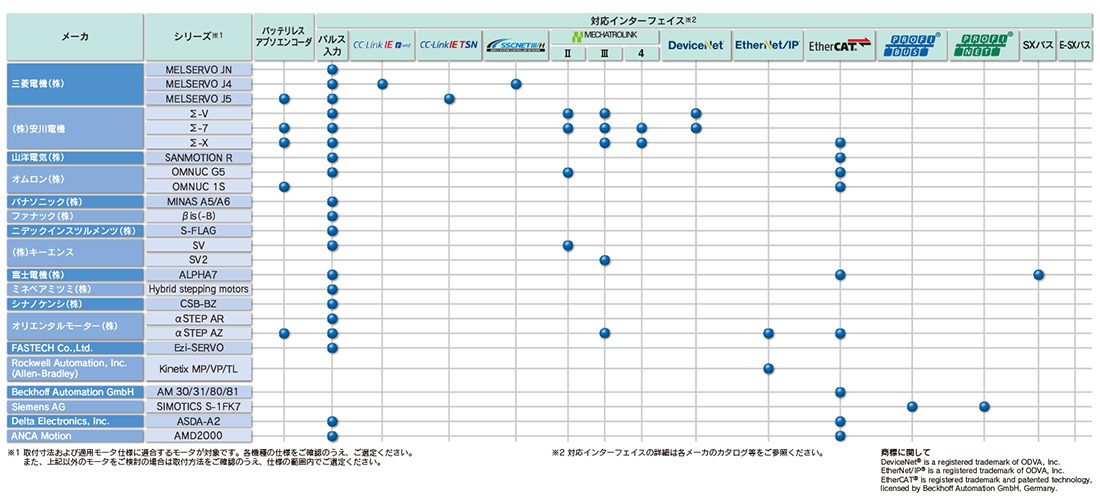This screenshot has width=1100, height=504.
Task: Click the オリエンタルモーター(株) maker cell
Action: (x=75, y=326)
